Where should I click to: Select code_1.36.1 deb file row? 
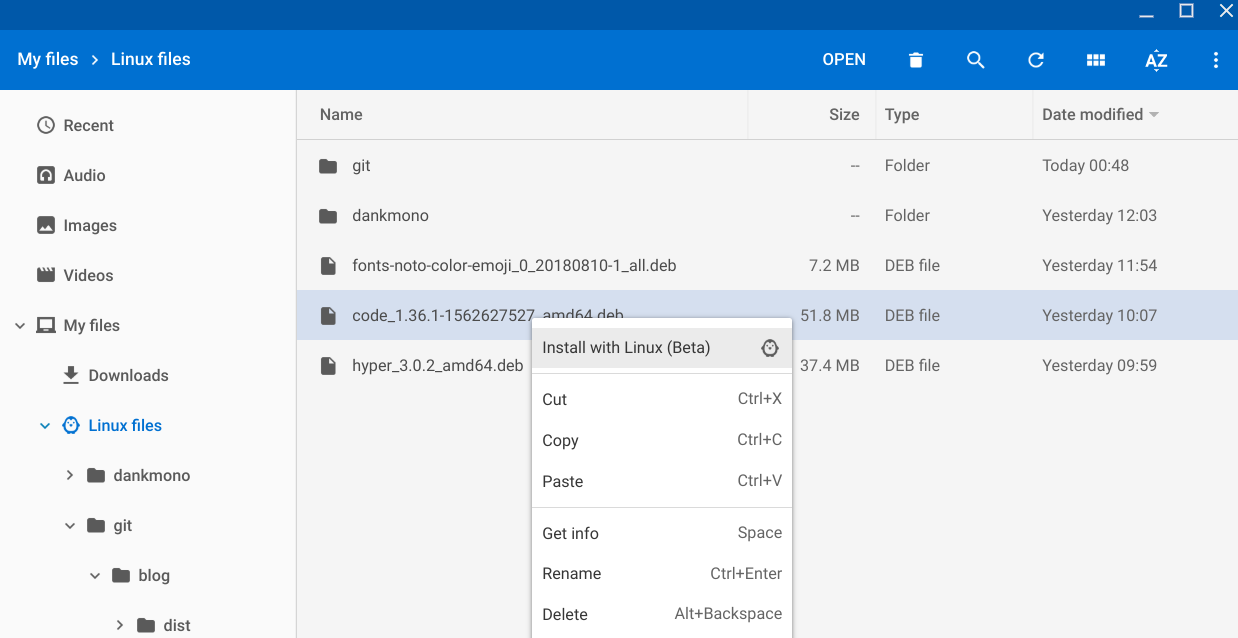(x=767, y=315)
